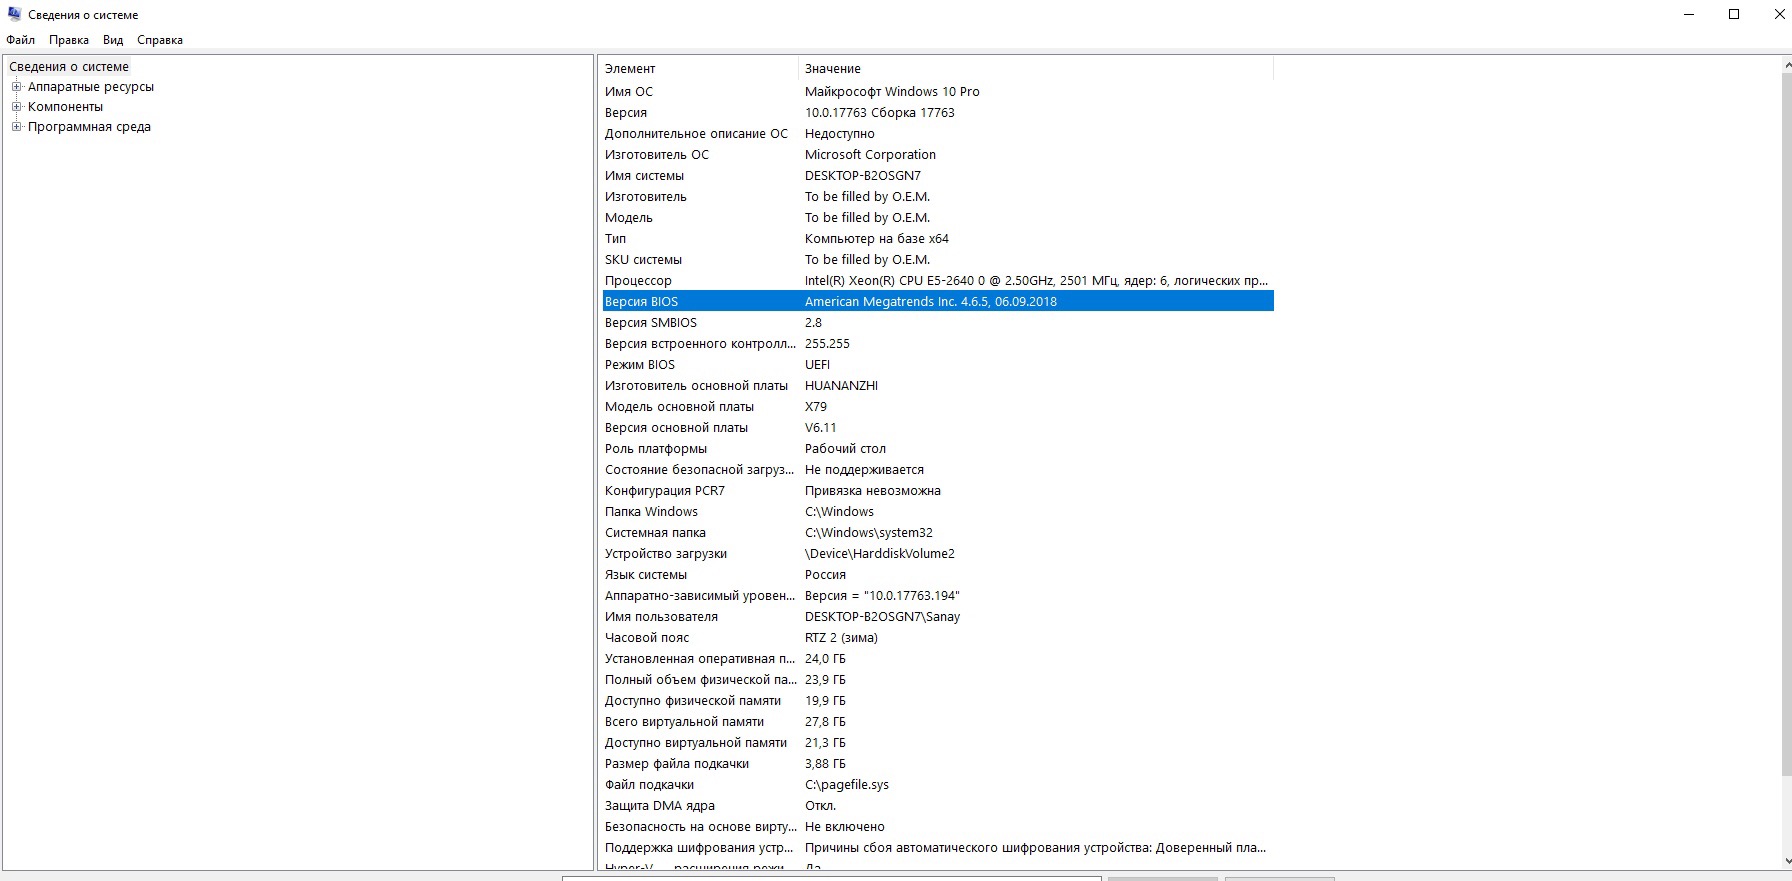
Task: Click the Не включено value
Action: pos(845,827)
